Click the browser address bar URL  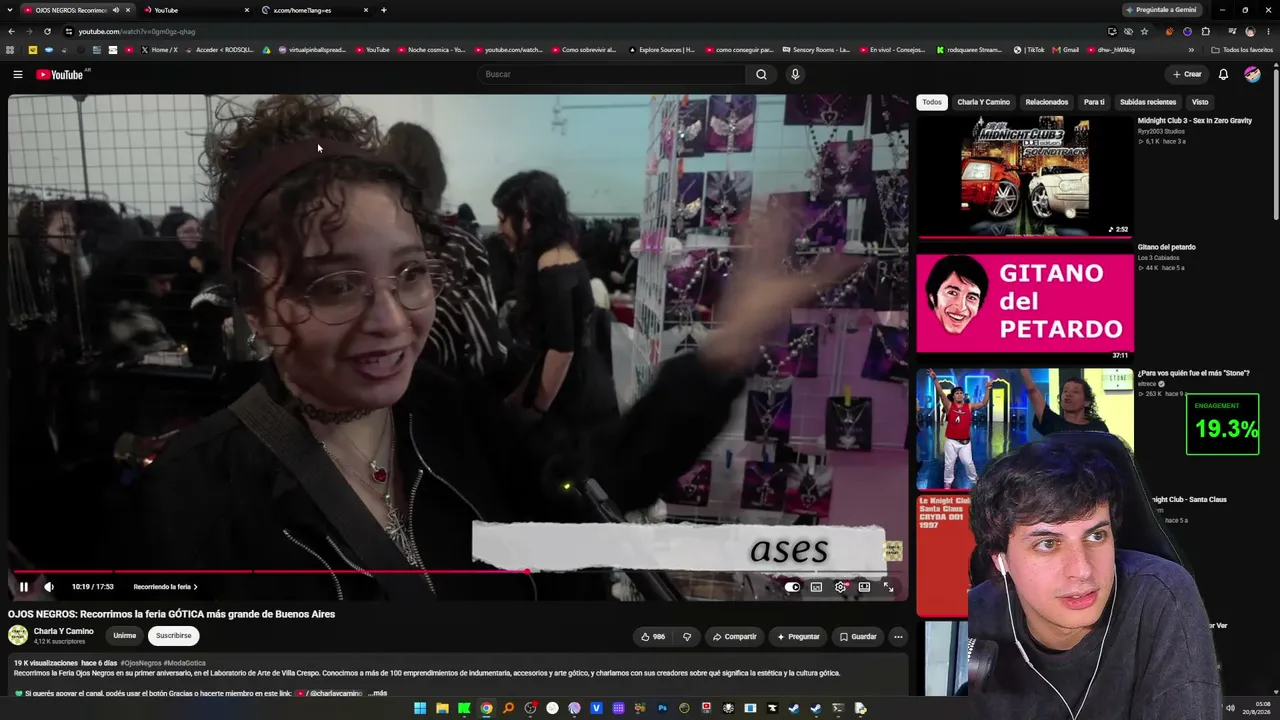pos(137,31)
